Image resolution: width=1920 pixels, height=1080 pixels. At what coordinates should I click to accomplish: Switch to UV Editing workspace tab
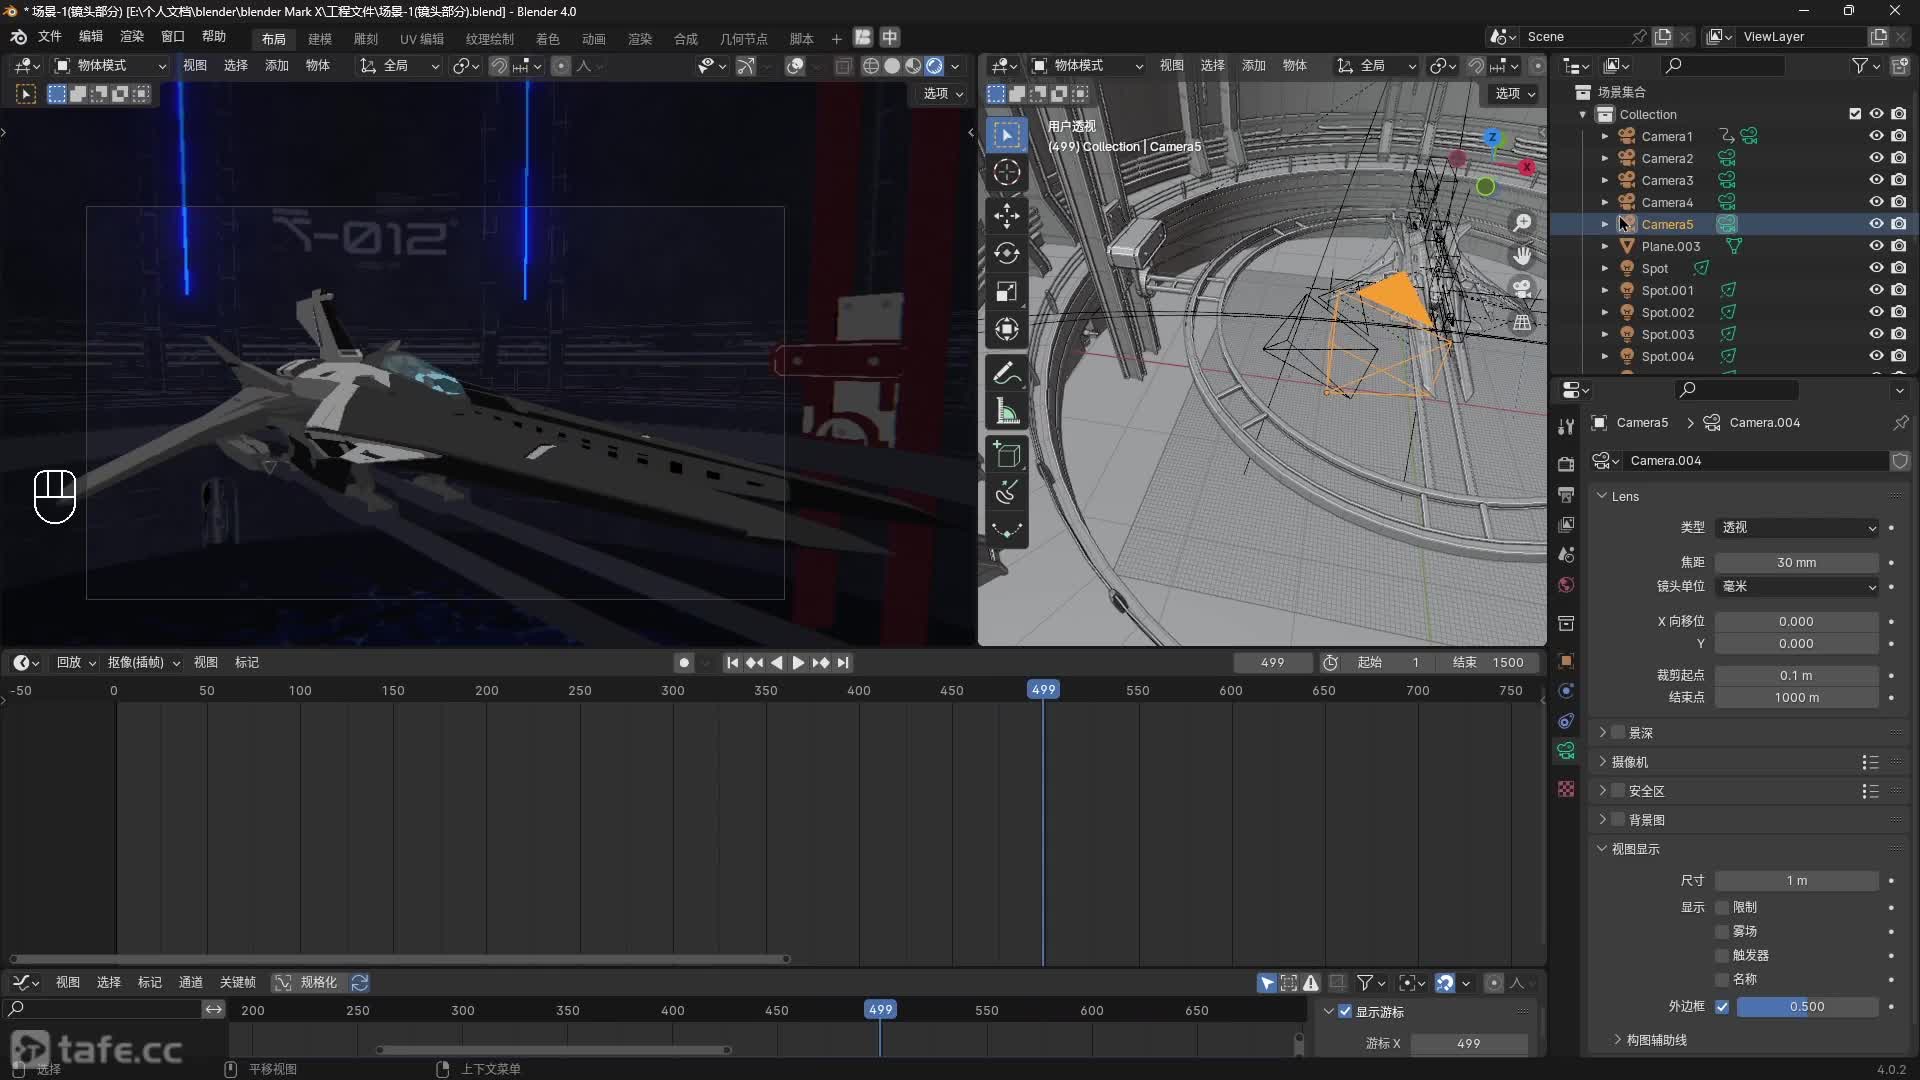[422, 39]
